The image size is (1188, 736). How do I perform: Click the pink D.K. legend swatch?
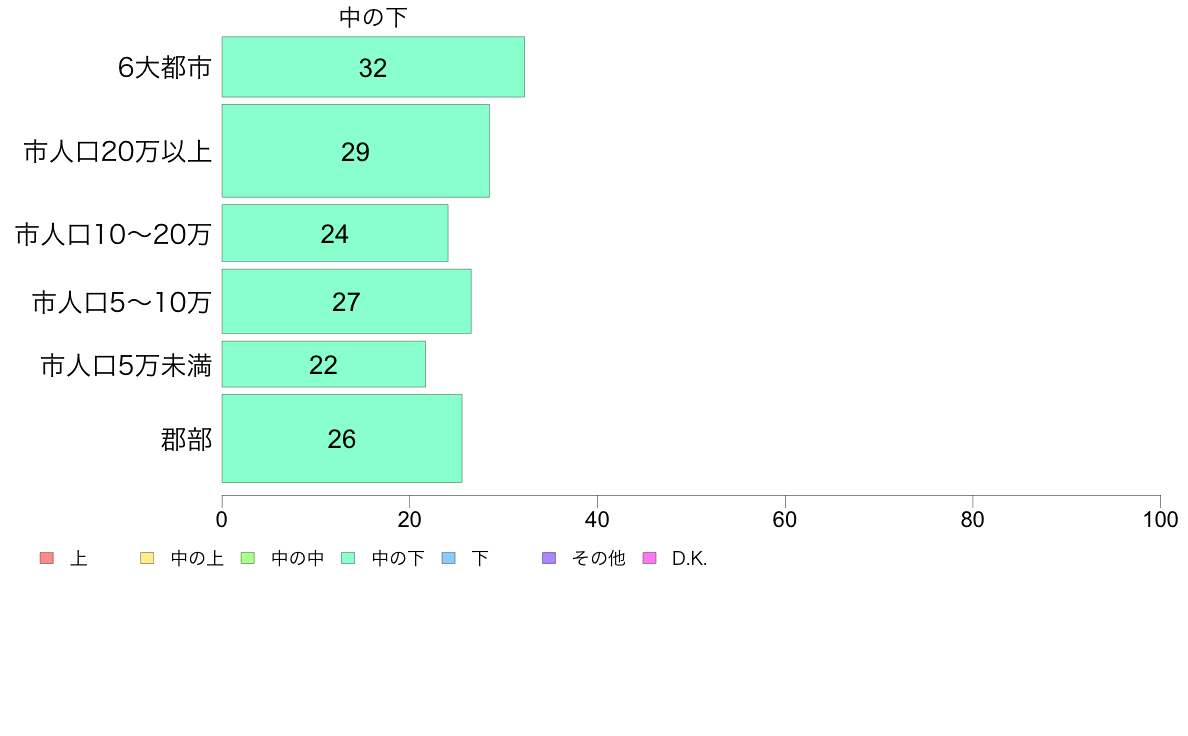(649, 558)
